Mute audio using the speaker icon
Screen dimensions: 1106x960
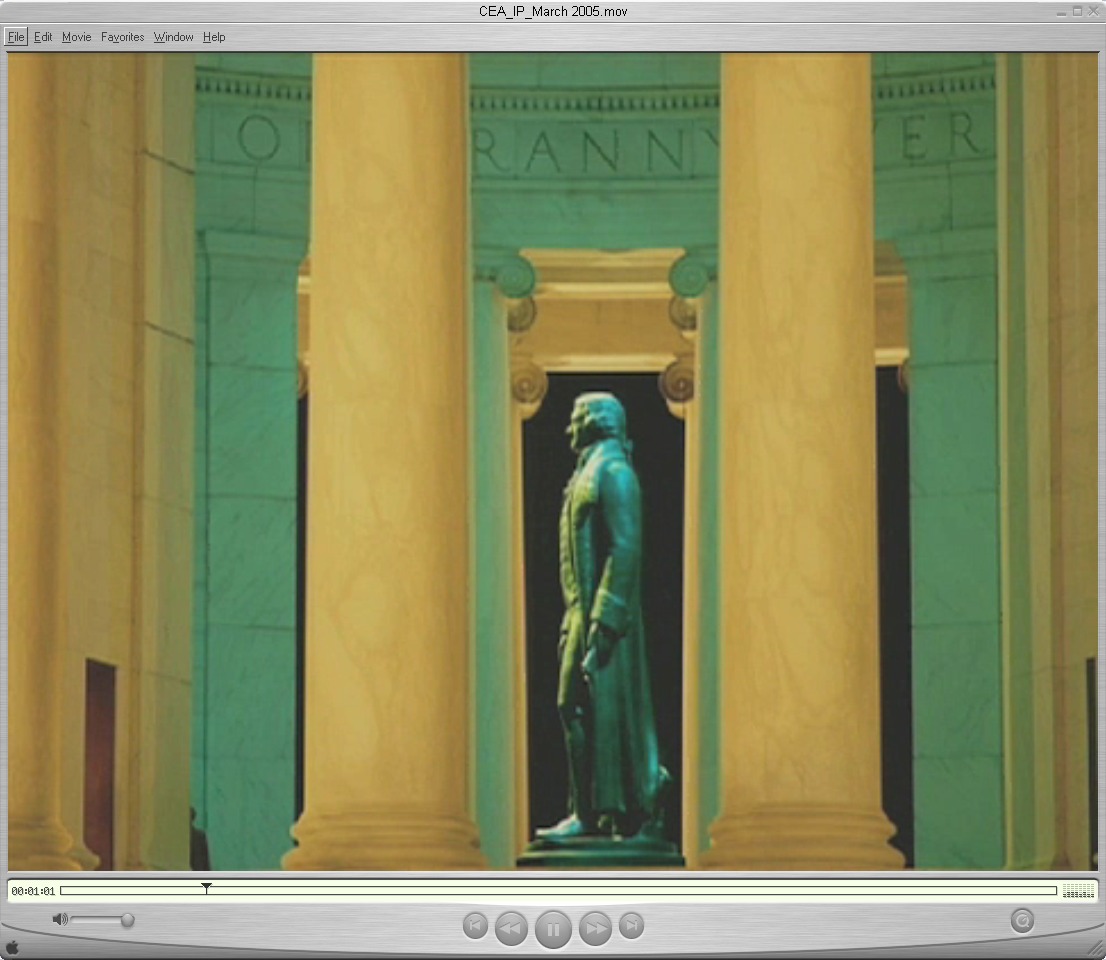(x=60, y=919)
